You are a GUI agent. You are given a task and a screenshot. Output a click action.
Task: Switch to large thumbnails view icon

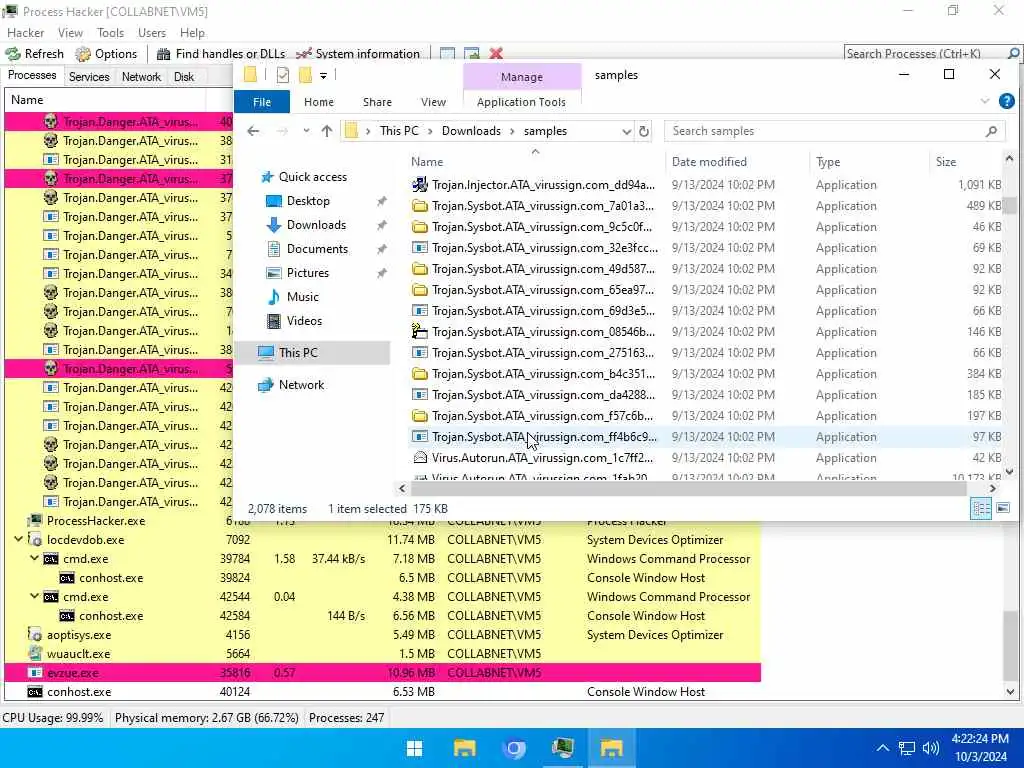pyautogui.click(x=1003, y=508)
